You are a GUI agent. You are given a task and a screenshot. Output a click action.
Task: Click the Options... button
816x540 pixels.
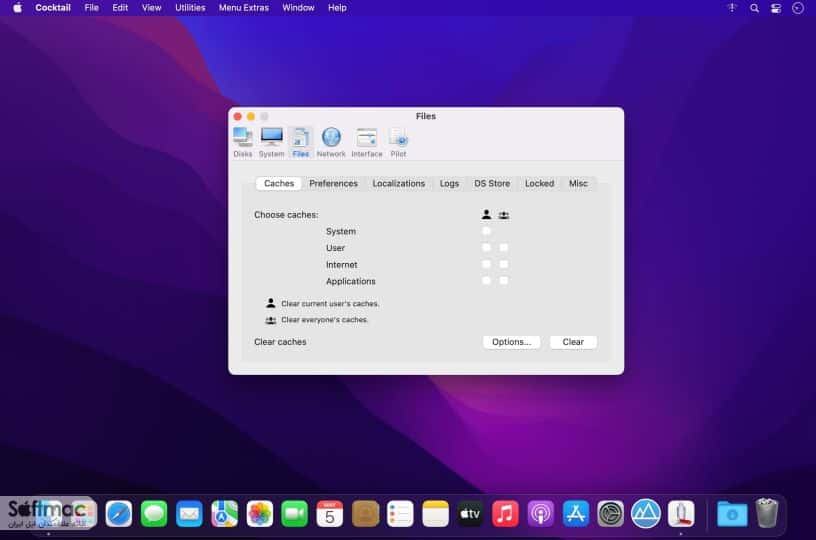[512, 342]
